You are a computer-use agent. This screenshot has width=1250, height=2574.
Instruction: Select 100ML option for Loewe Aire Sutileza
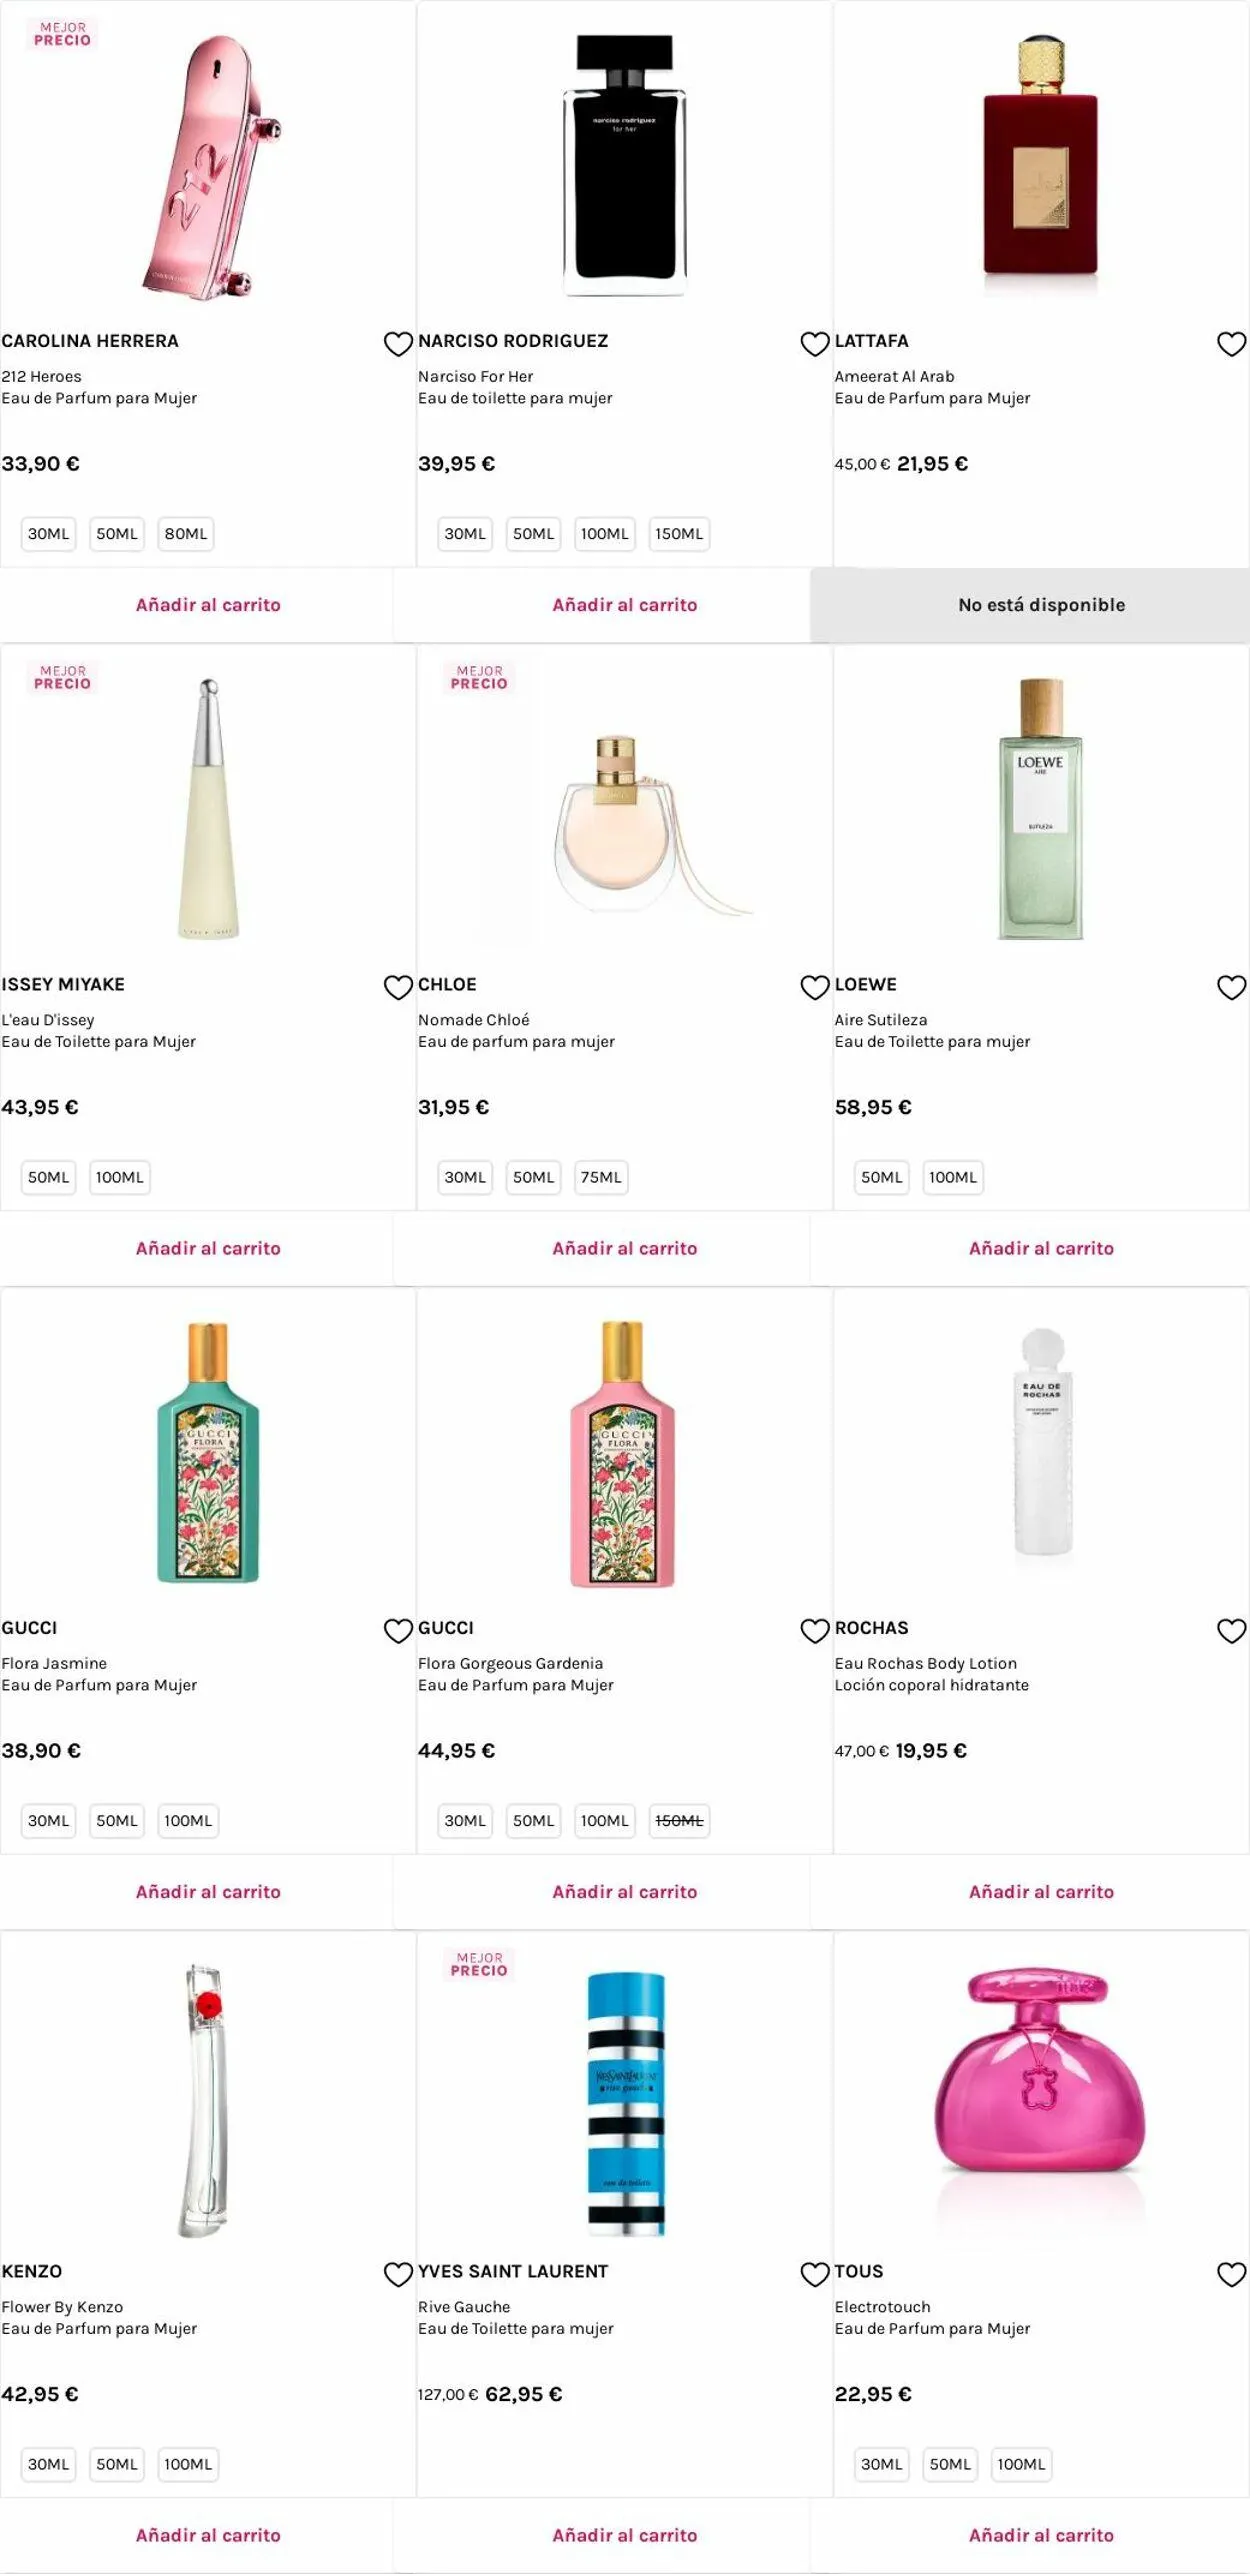[952, 1177]
